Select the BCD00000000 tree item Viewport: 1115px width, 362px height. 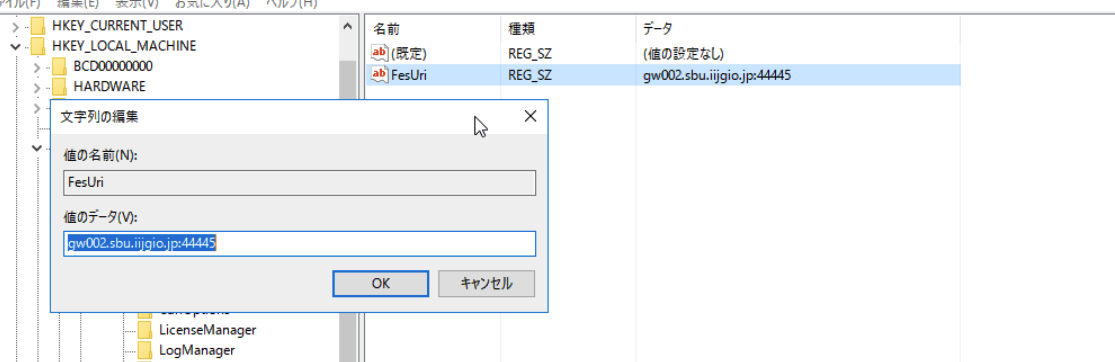[x=113, y=66]
